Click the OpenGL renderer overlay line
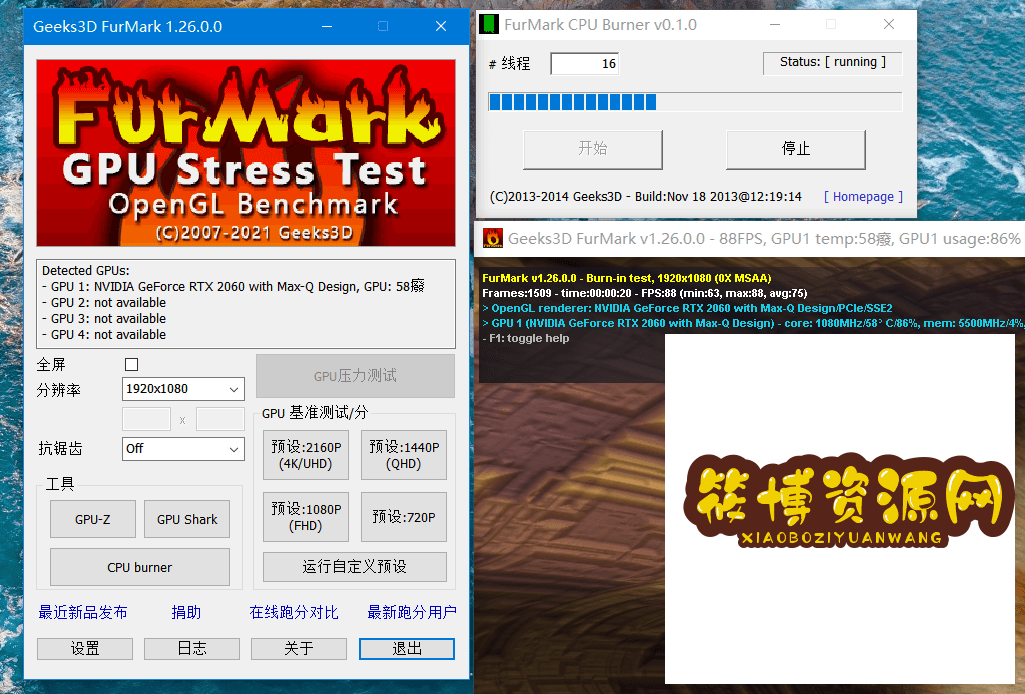The height and width of the screenshot is (694, 1025). pyautogui.click(x=687, y=308)
